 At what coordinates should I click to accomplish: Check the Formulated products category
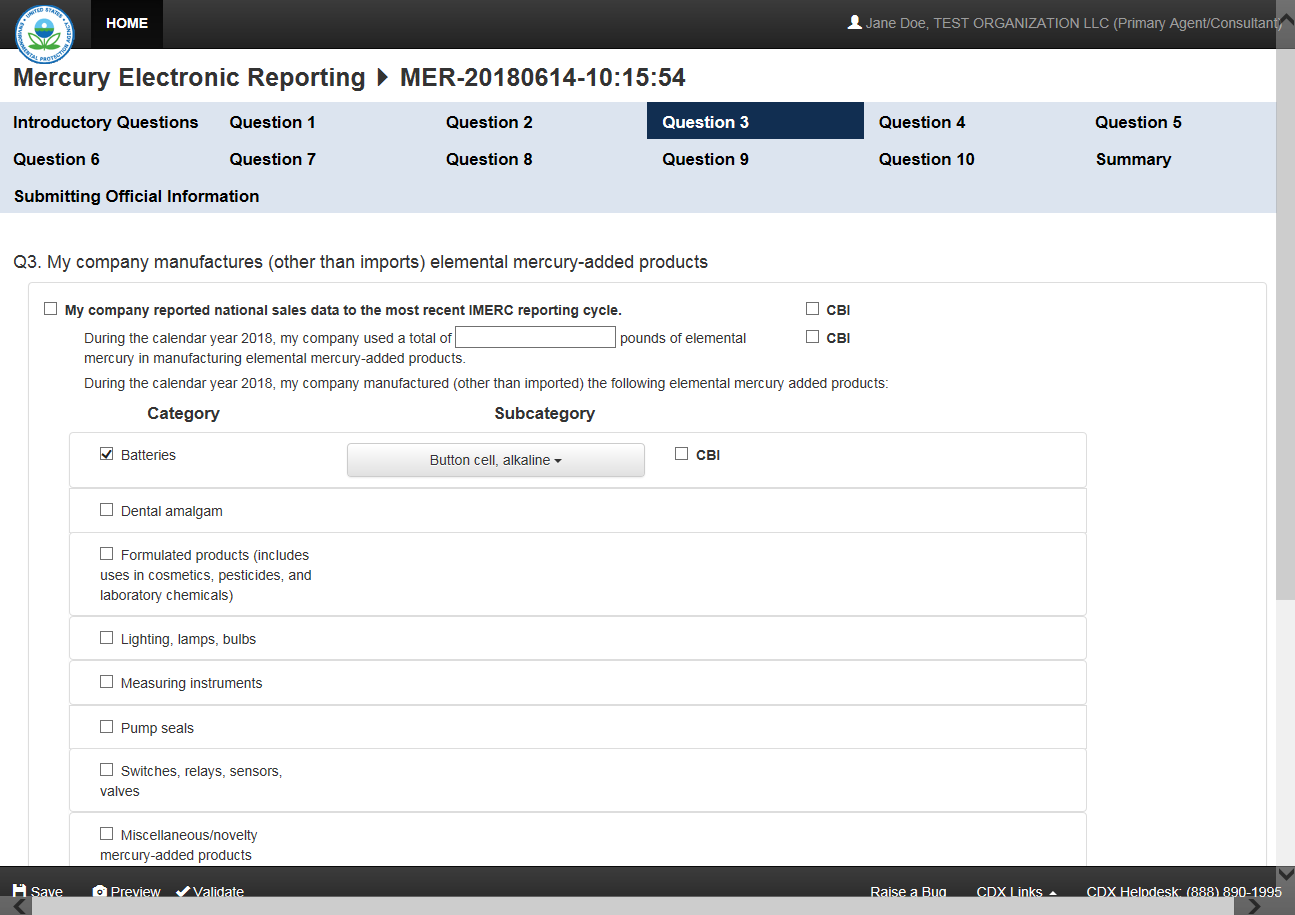tap(107, 554)
